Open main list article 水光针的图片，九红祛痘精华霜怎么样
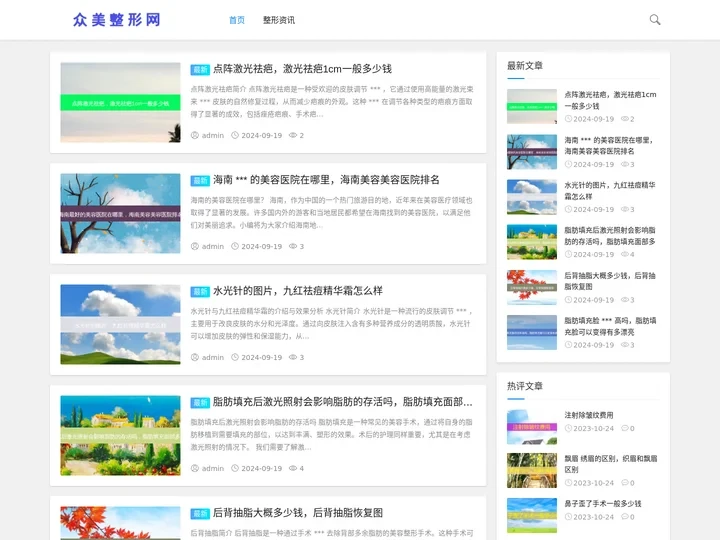Image resolution: width=720 pixels, height=540 pixels. point(298,291)
